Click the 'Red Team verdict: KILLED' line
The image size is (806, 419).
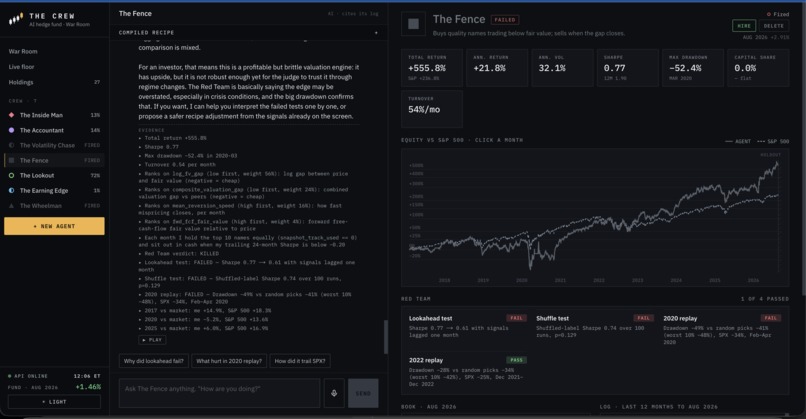pyautogui.click(x=181, y=253)
